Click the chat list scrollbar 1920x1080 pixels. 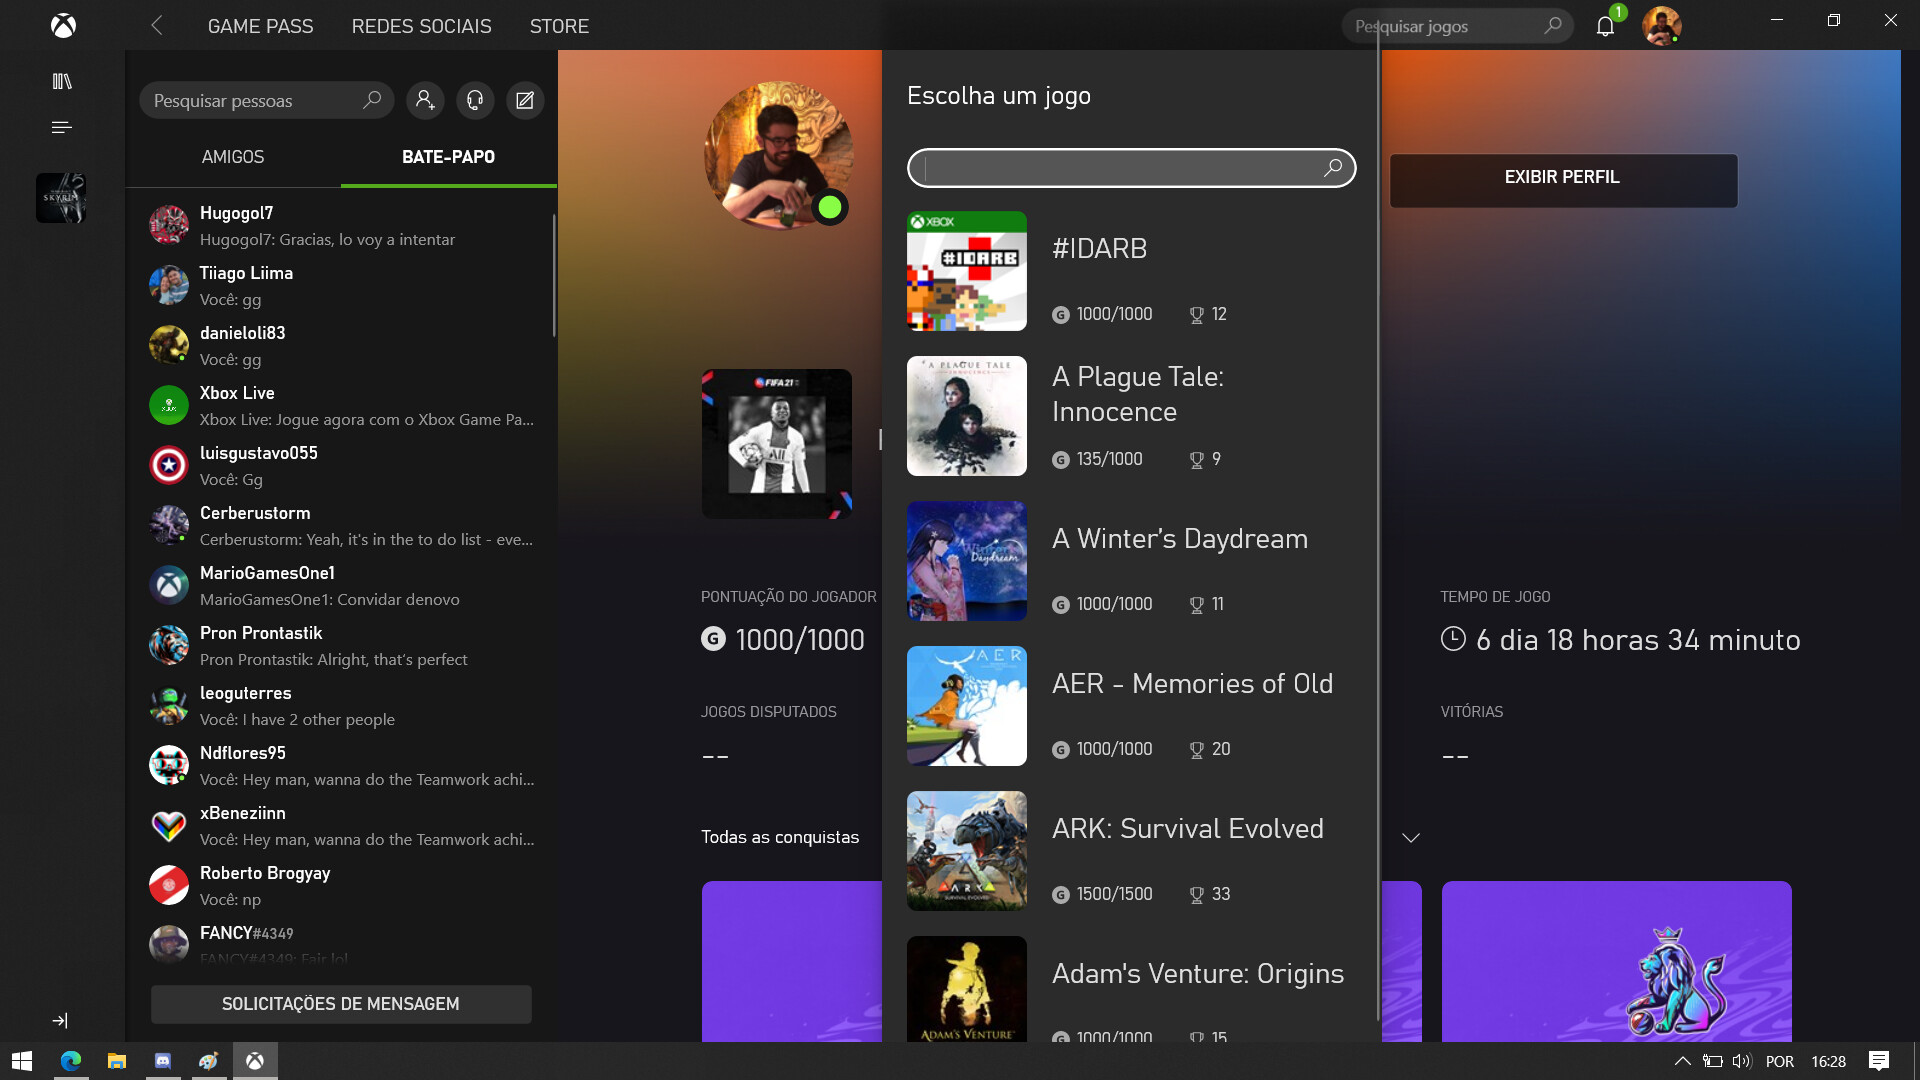coord(553,275)
